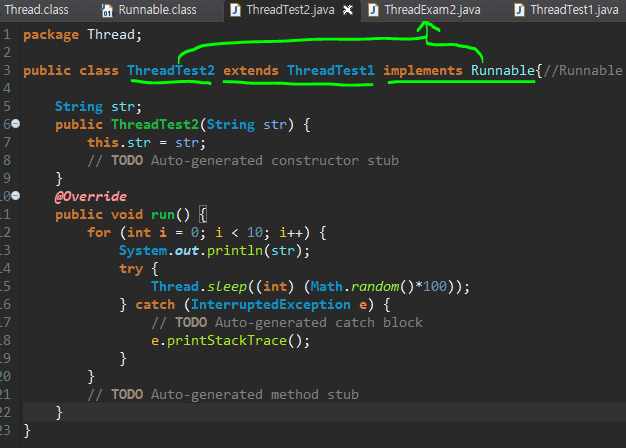This screenshot has height=448, width=626.
Task: Click the 'catch' keyword
Action: 155,305
